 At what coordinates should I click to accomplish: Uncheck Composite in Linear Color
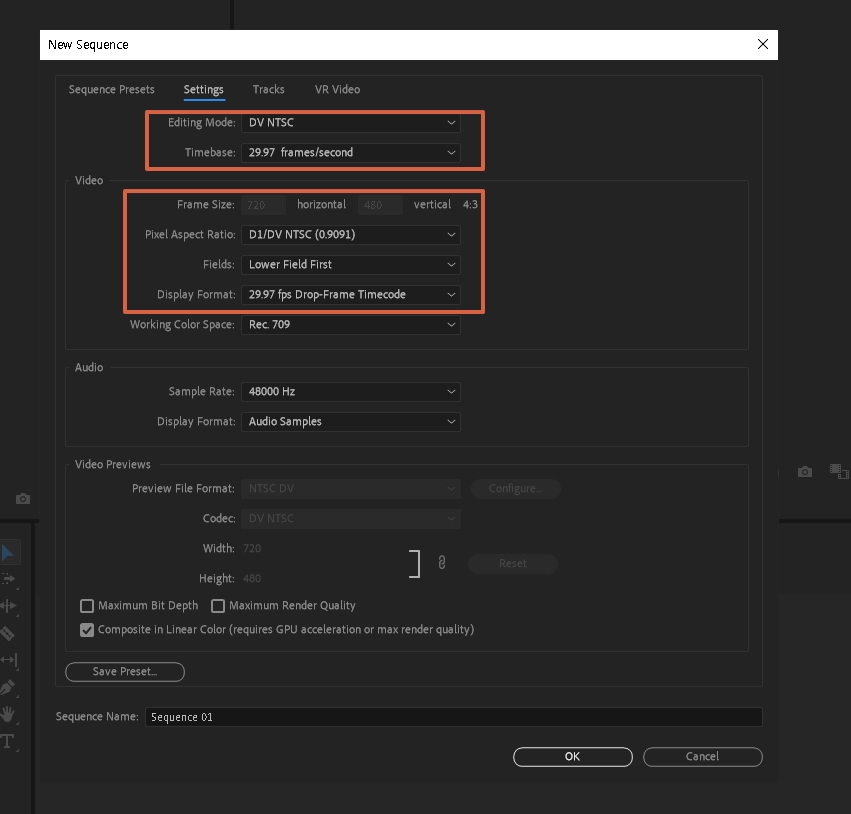point(87,630)
